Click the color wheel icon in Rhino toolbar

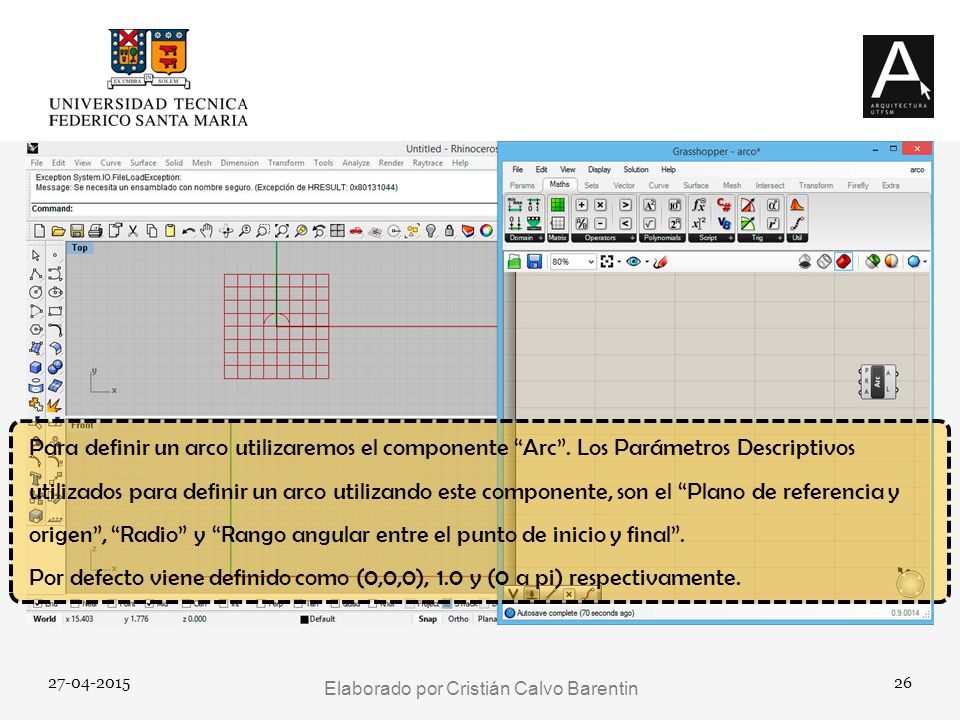[x=486, y=231]
